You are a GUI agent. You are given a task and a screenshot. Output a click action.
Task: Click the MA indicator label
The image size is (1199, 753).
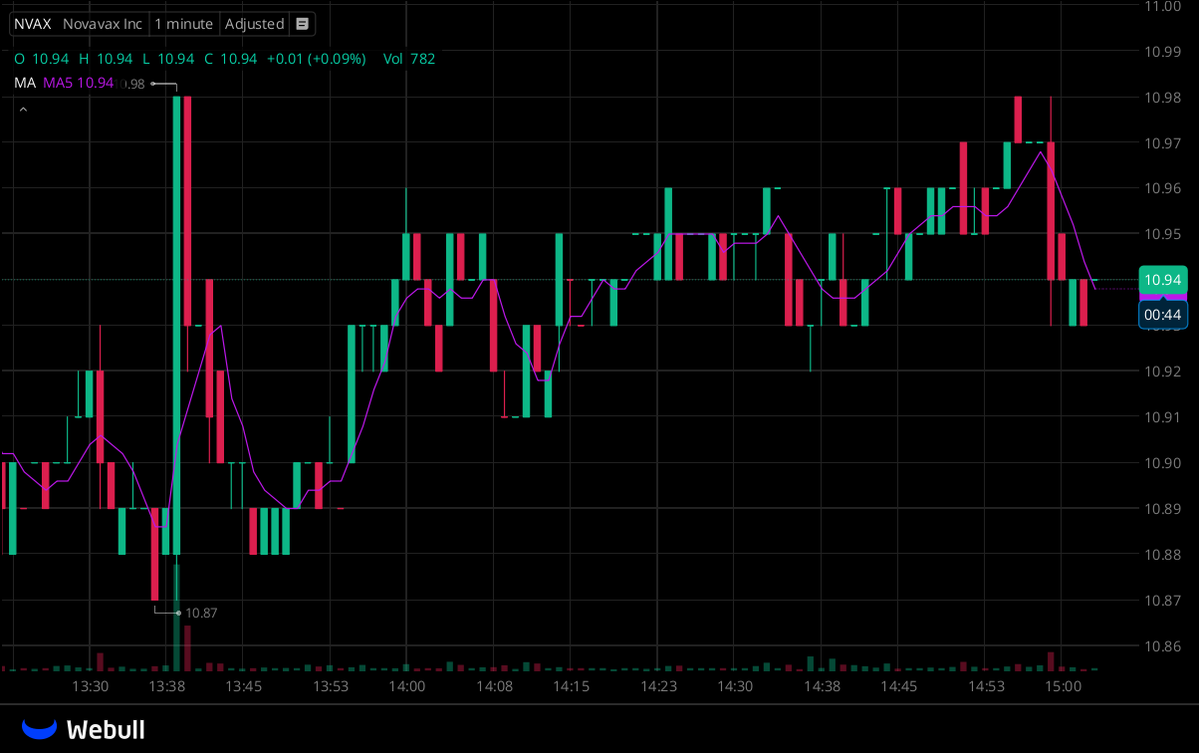pos(24,83)
